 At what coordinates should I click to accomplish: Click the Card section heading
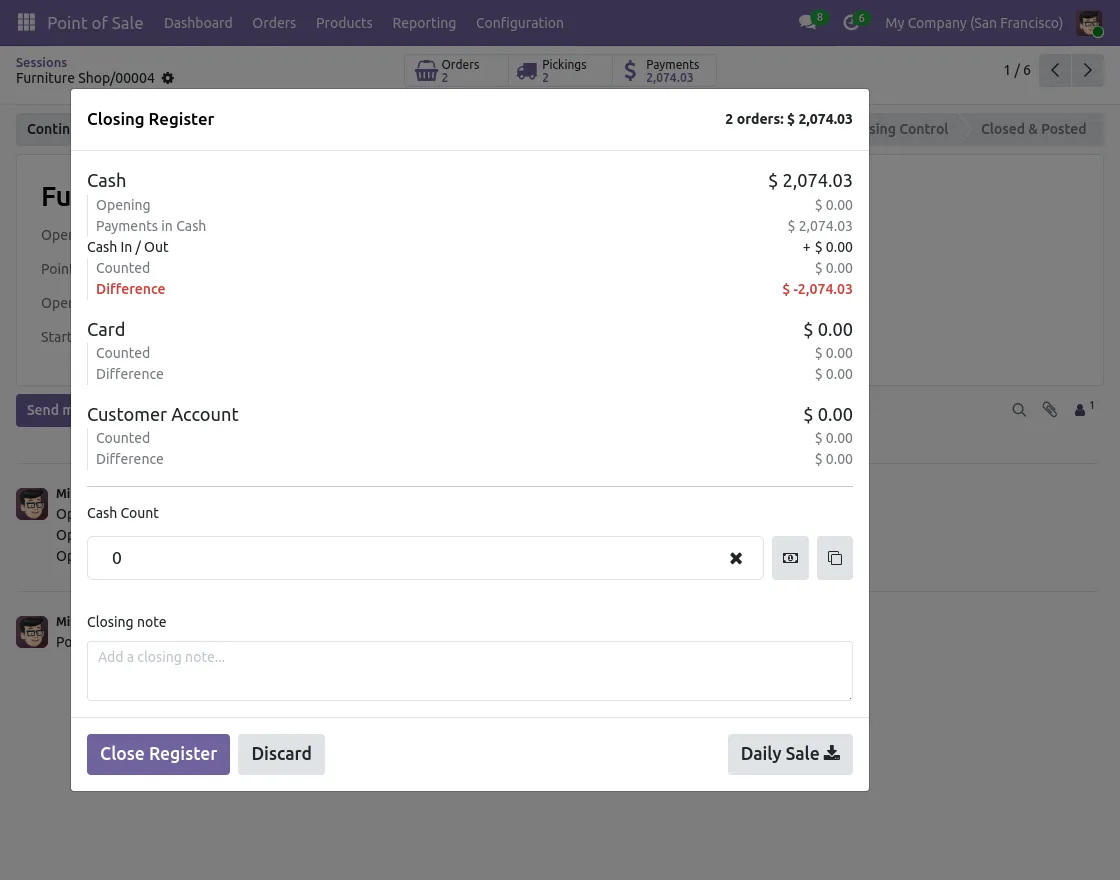pyautogui.click(x=106, y=330)
